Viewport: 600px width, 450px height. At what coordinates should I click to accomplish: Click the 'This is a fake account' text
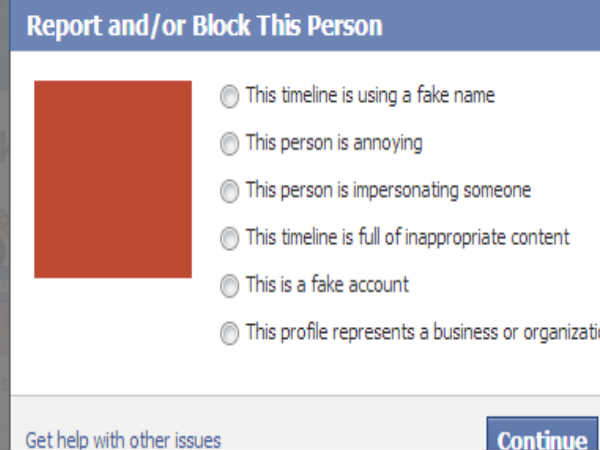(x=327, y=285)
